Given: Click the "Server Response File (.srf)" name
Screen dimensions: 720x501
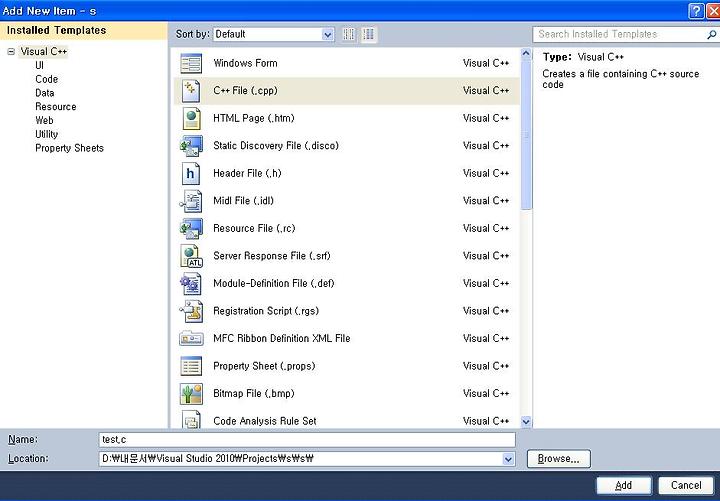Looking at the screenshot, I should pyautogui.click(x=272, y=256).
